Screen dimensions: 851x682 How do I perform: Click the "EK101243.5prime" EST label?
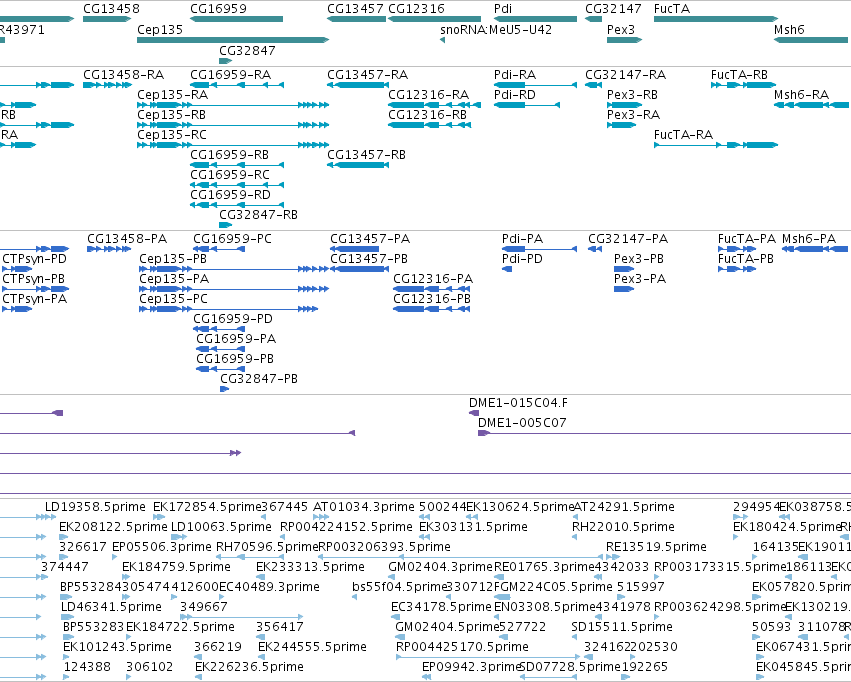pos(117,647)
